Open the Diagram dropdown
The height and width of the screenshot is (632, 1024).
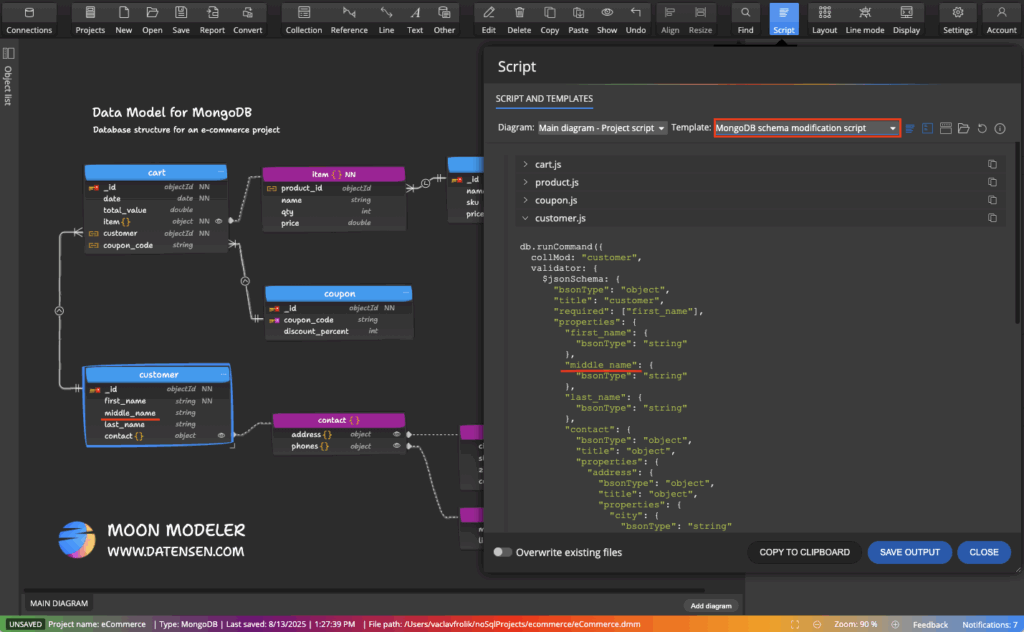click(601, 128)
